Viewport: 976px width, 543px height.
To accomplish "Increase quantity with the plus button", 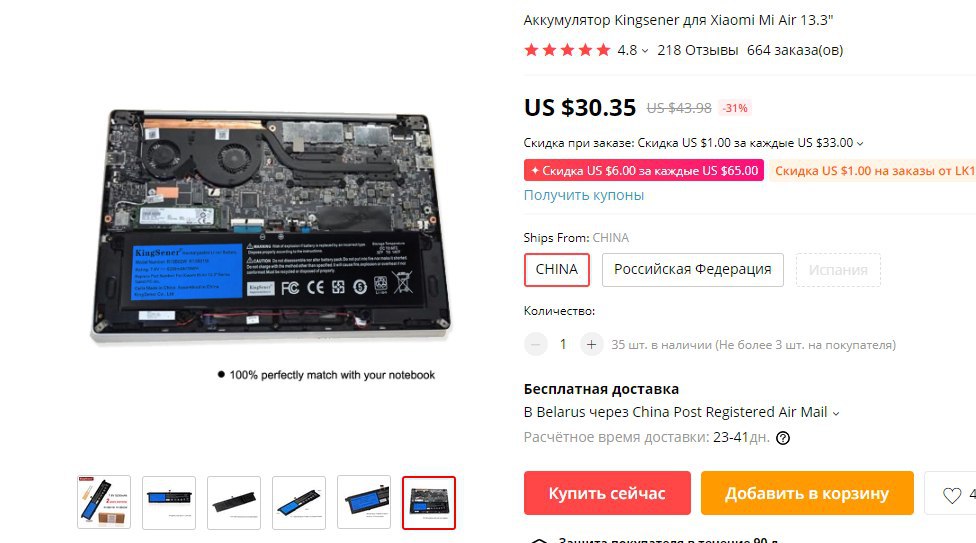I will pos(591,344).
